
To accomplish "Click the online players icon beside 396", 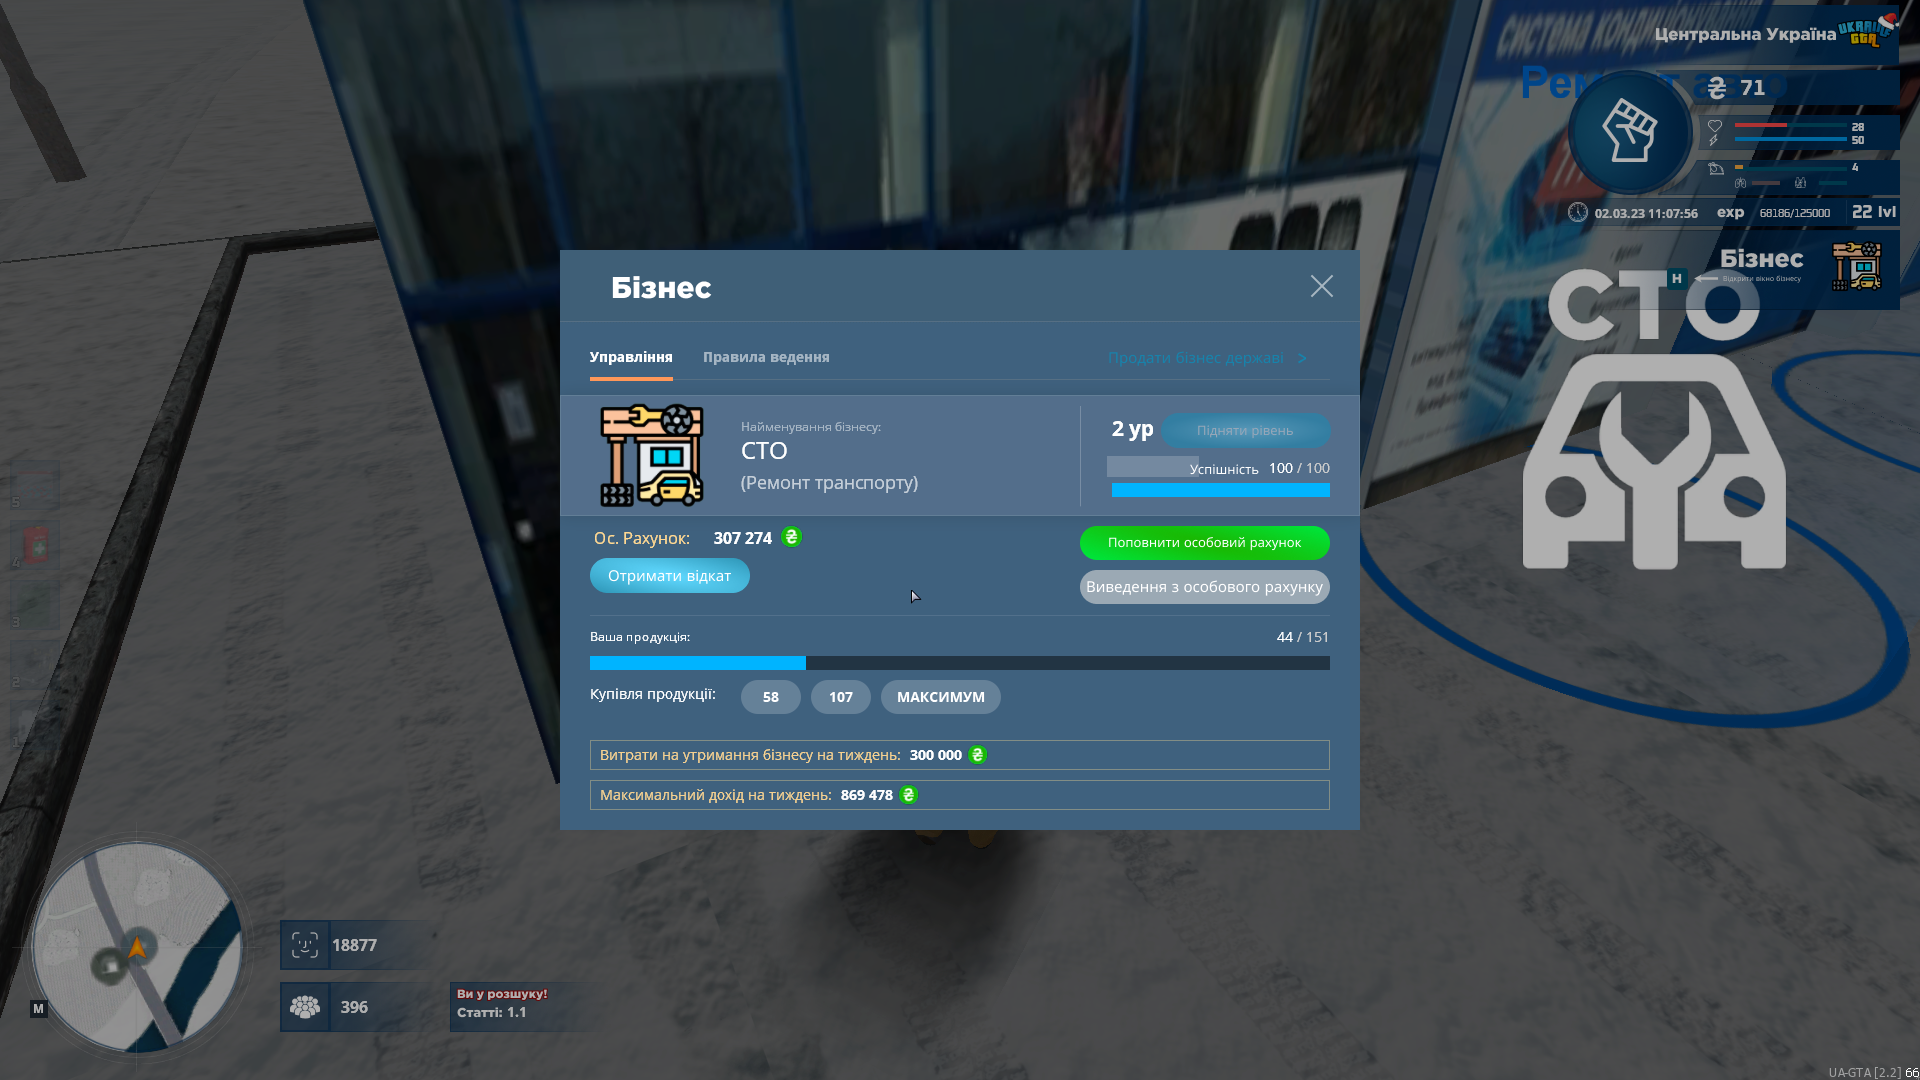I will (305, 1007).
